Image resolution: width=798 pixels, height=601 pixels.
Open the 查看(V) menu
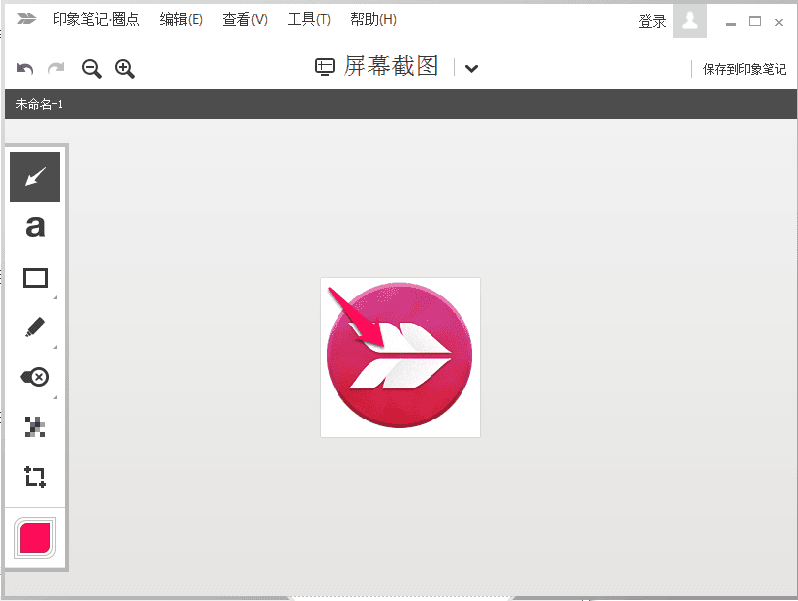(245, 19)
